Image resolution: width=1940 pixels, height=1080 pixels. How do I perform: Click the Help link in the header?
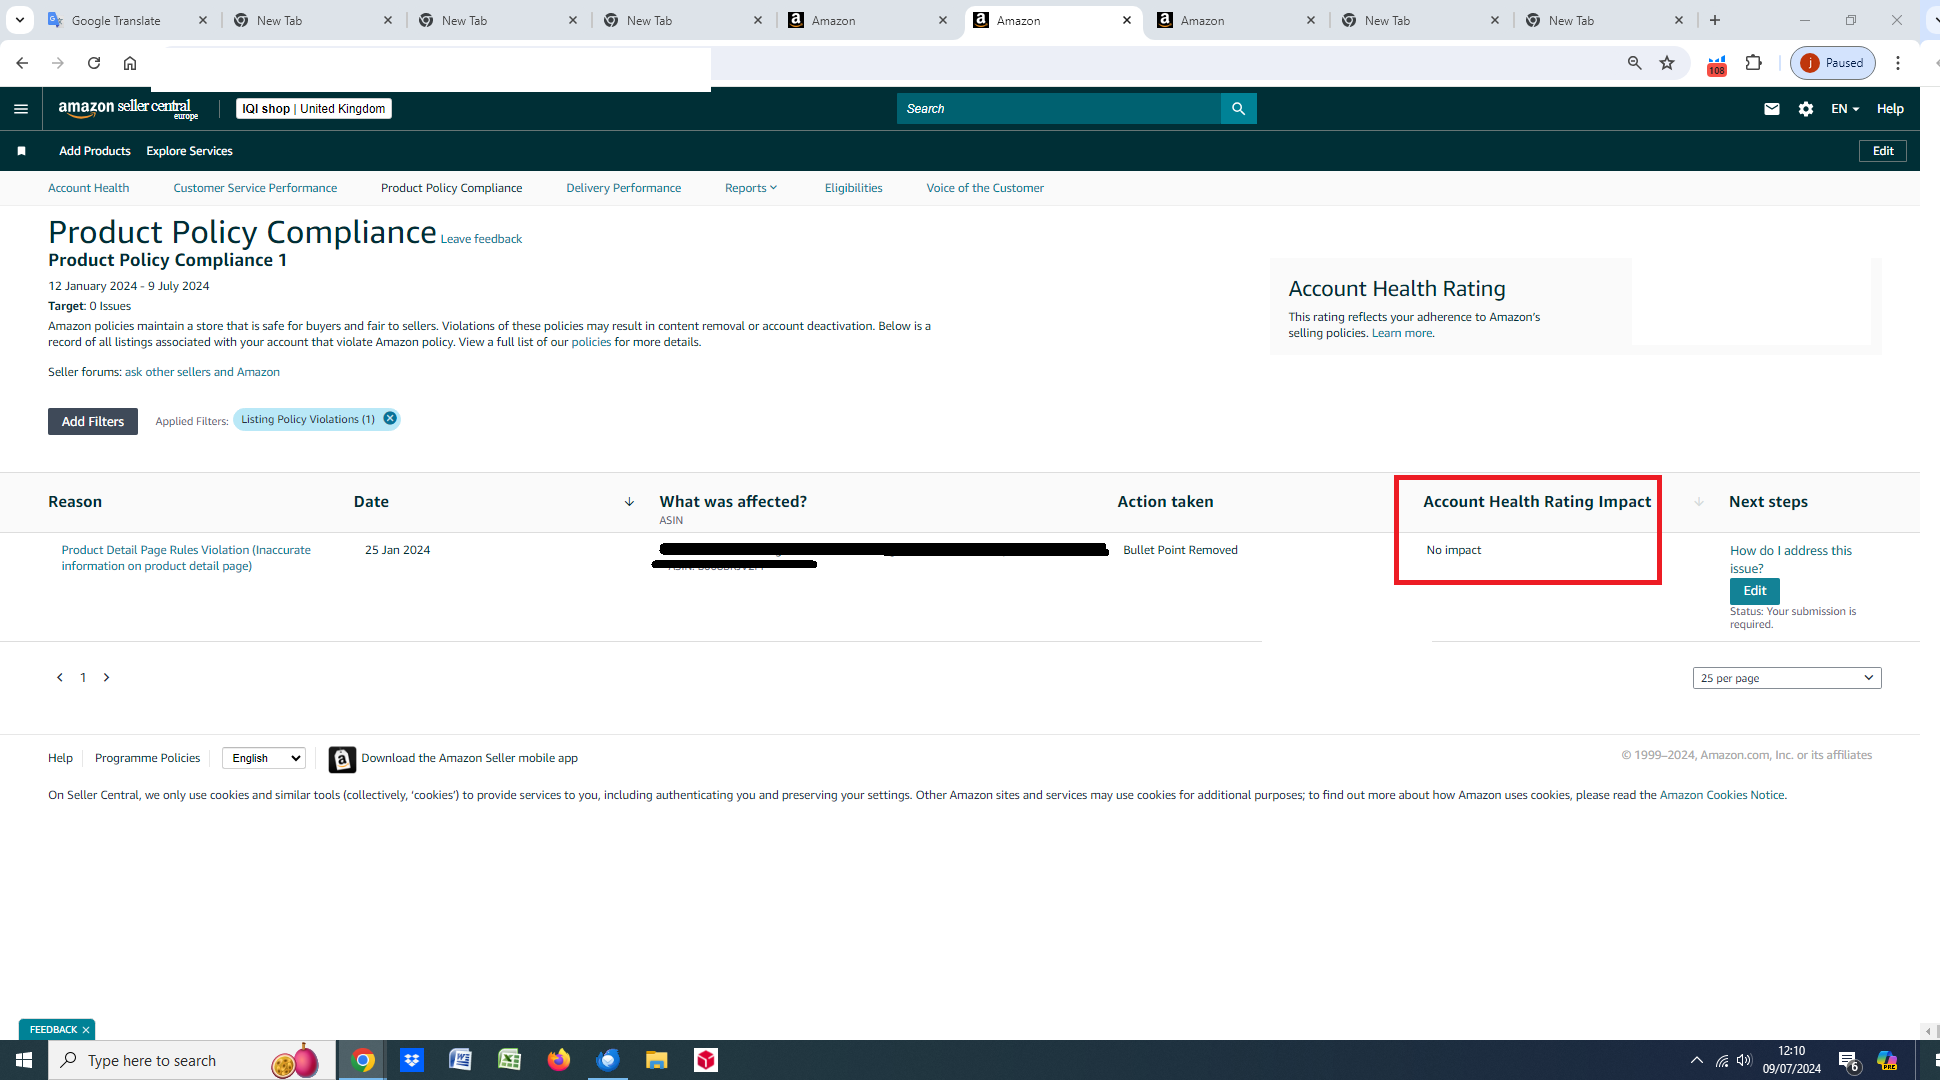tap(1889, 109)
